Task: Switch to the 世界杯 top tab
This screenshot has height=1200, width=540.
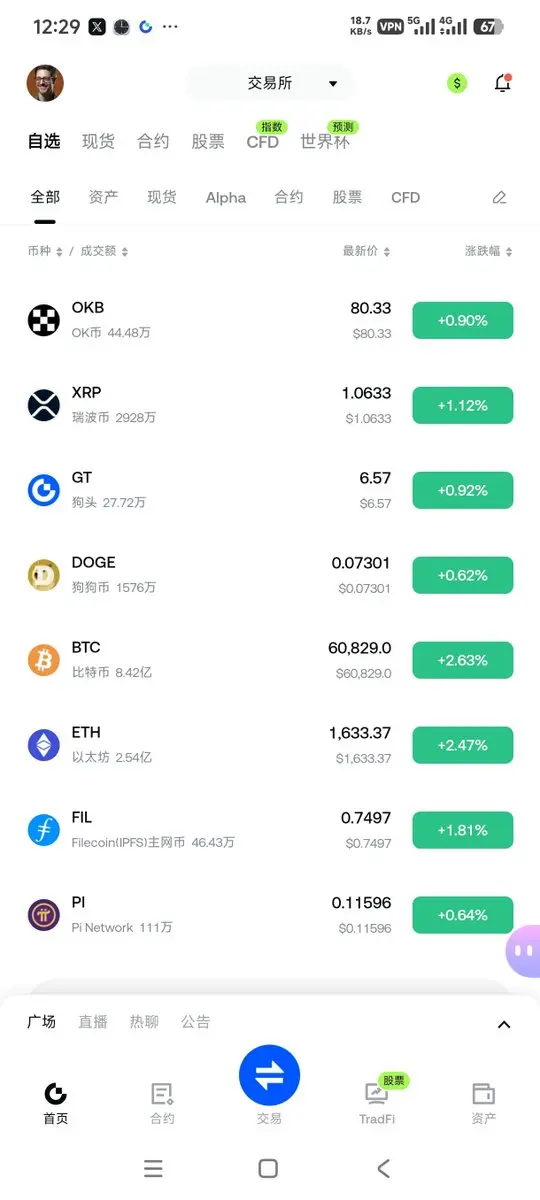Action: click(325, 141)
